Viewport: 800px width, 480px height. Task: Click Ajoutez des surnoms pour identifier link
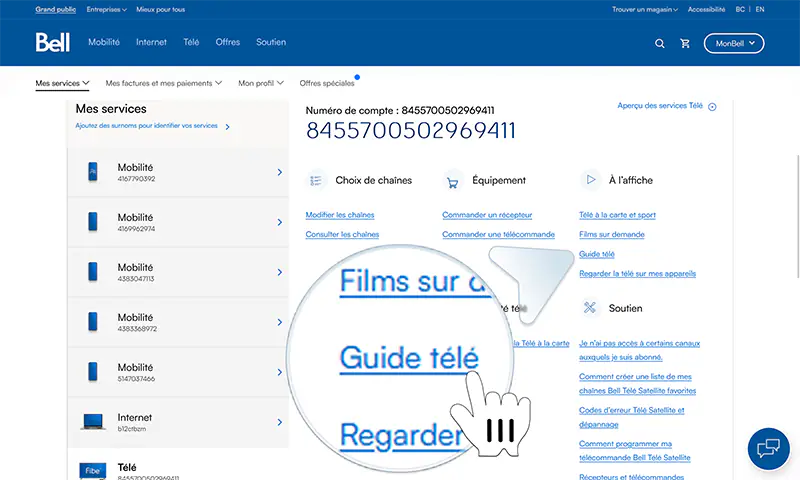(146, 125)
